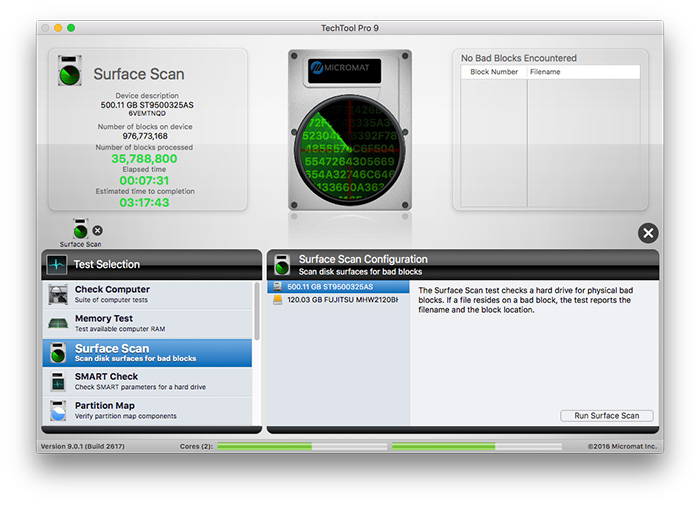Click the SMART Check drive icon

coord(58,382)
